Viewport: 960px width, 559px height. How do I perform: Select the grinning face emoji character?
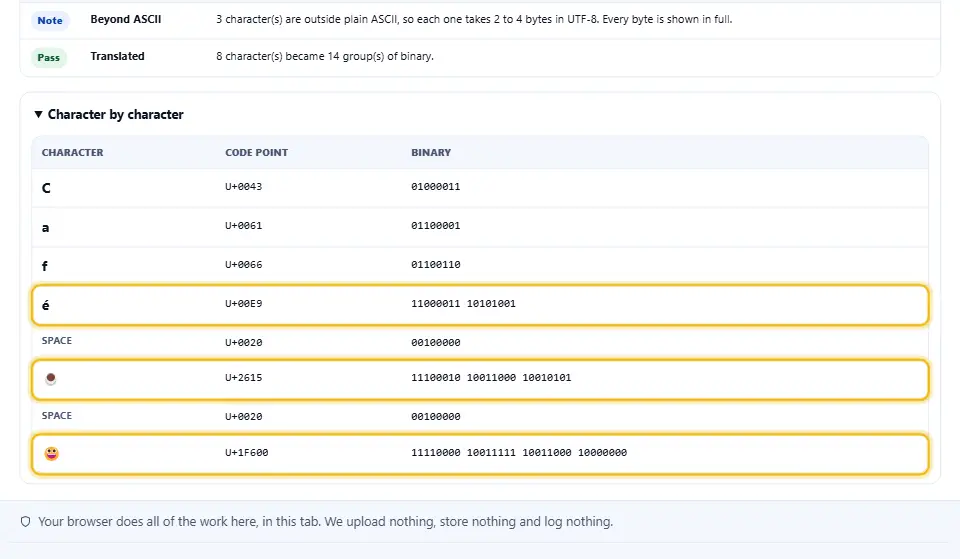tap(51, 454)
